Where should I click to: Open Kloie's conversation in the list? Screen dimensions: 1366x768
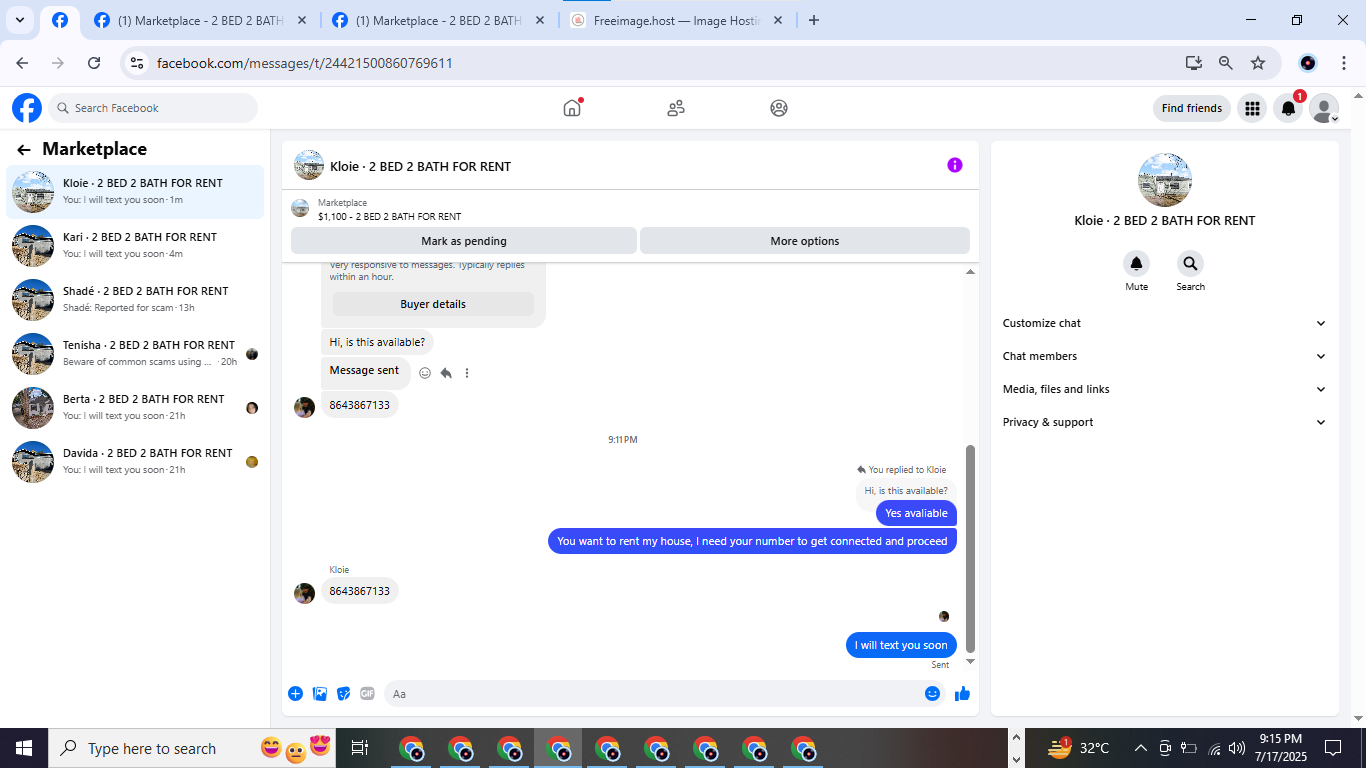point(135,191)
